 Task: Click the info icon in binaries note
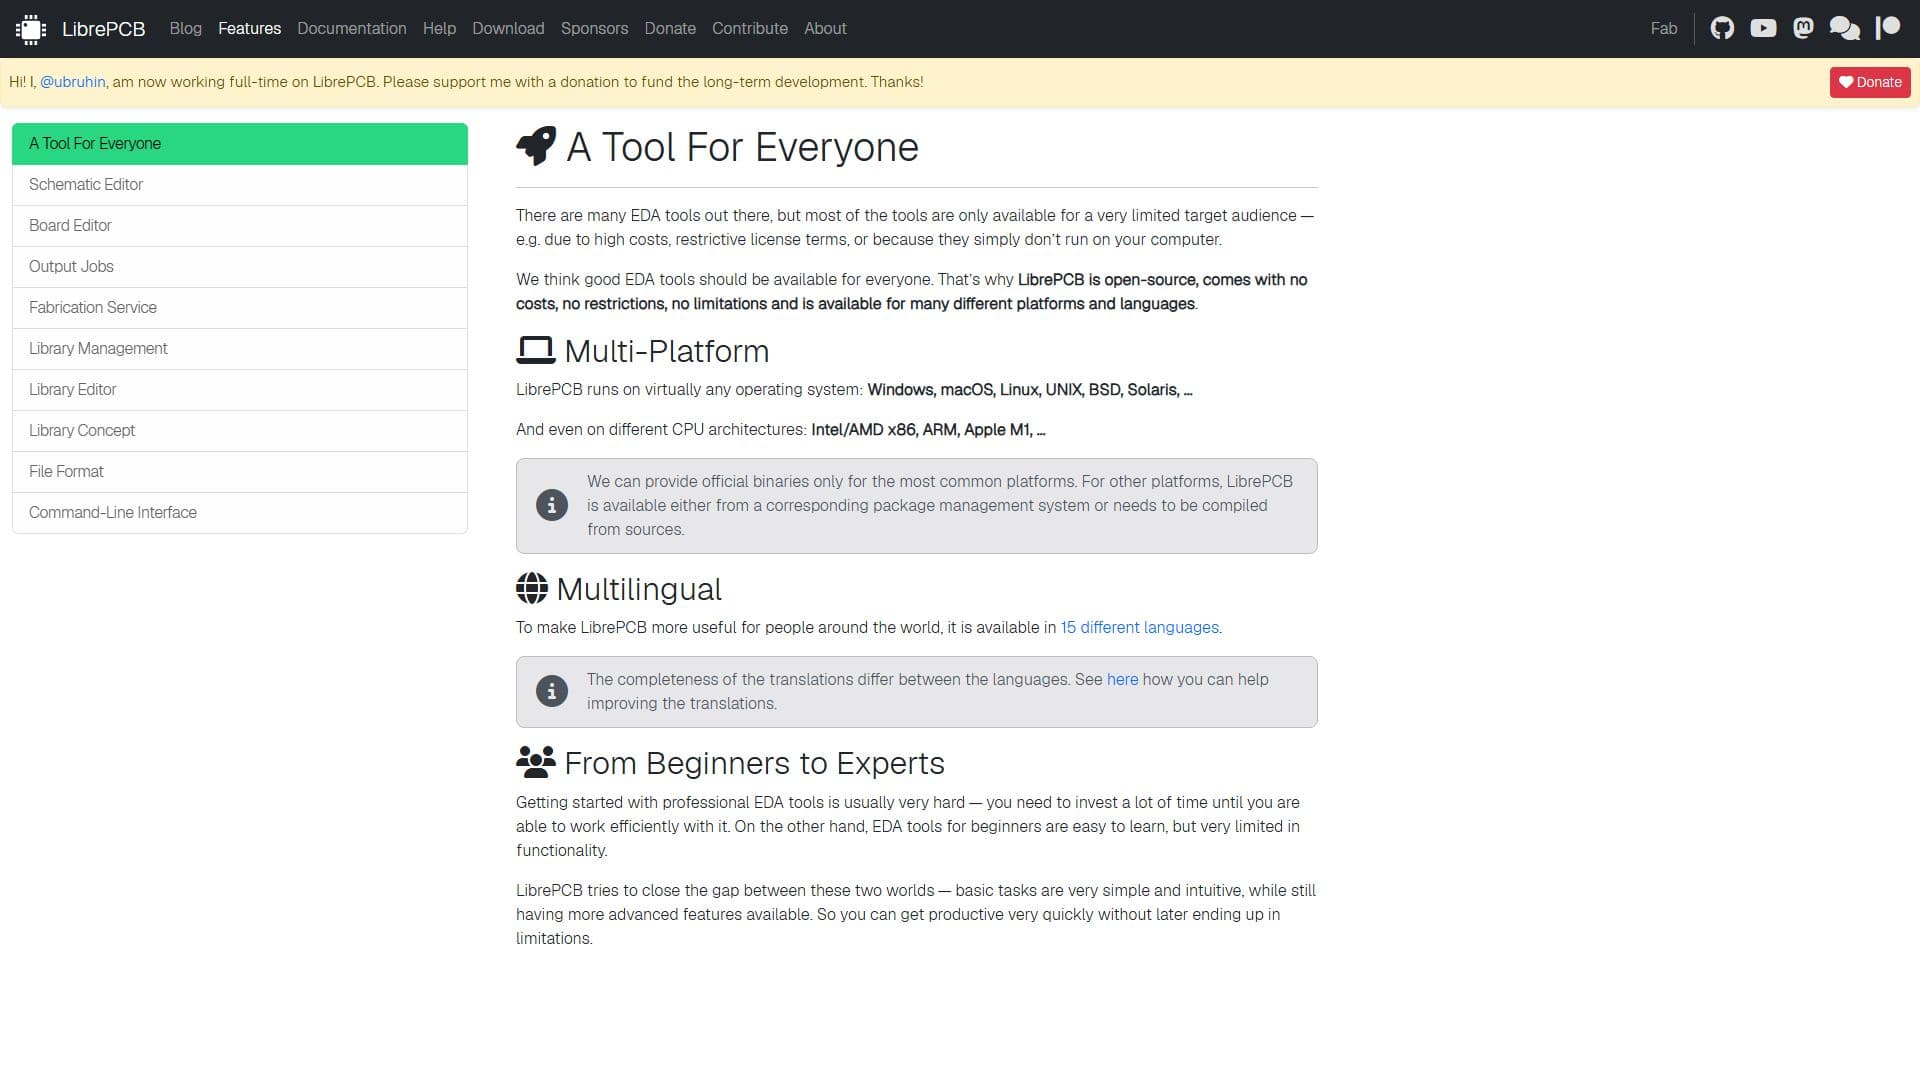(x=552, y=505)
